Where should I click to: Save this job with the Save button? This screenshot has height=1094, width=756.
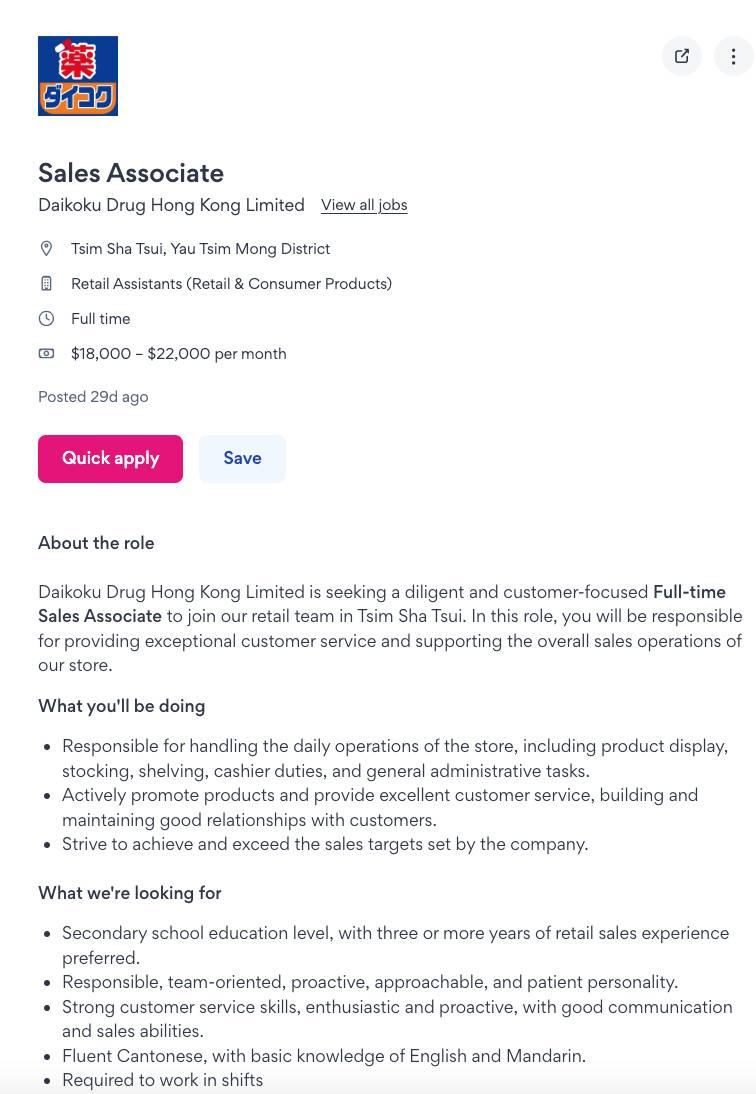tap(242, 458)
